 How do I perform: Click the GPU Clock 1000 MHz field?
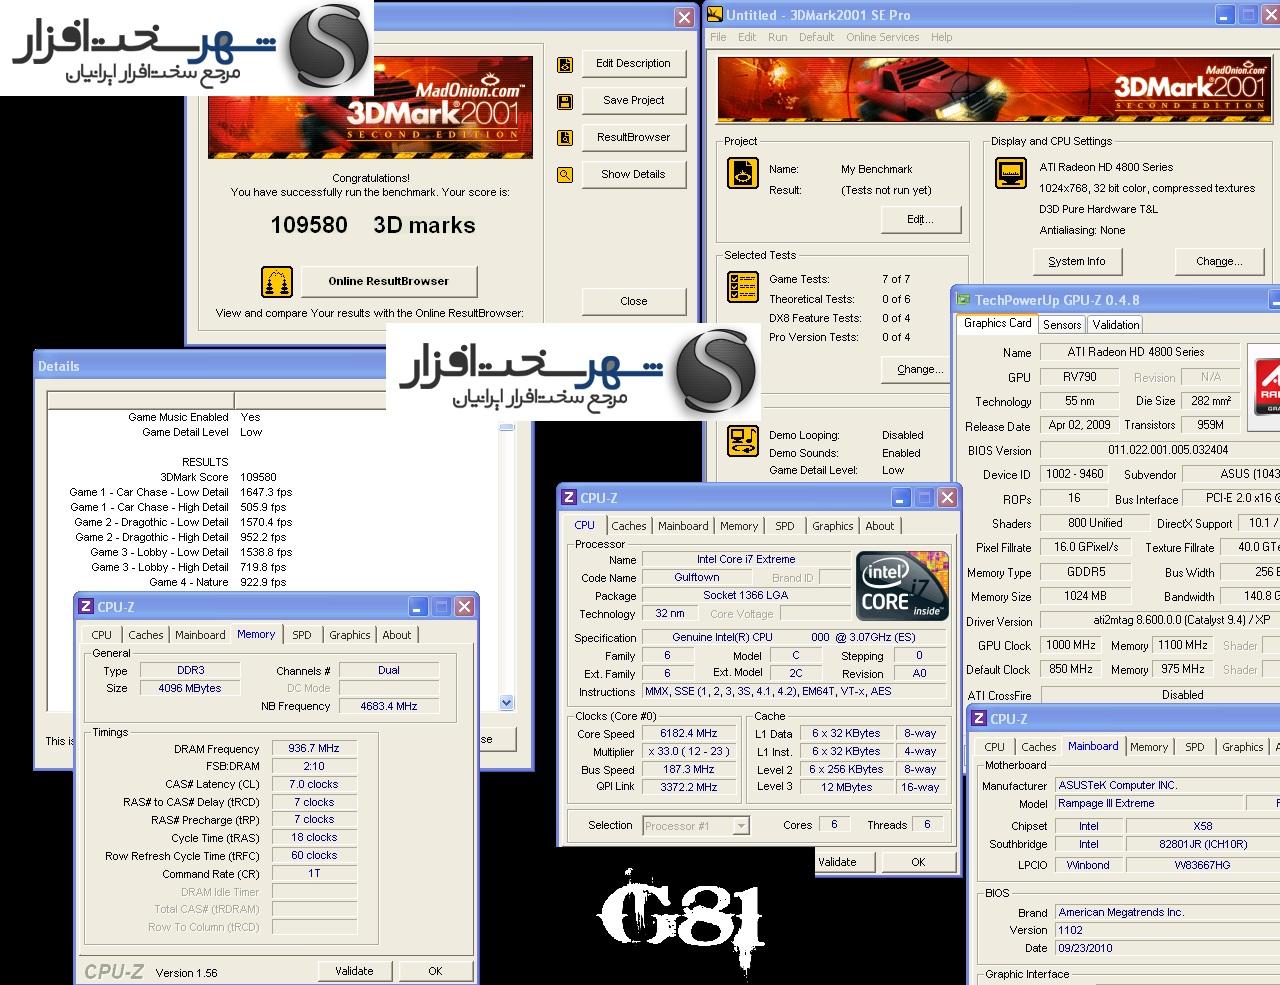click(x=1071, y=646)
